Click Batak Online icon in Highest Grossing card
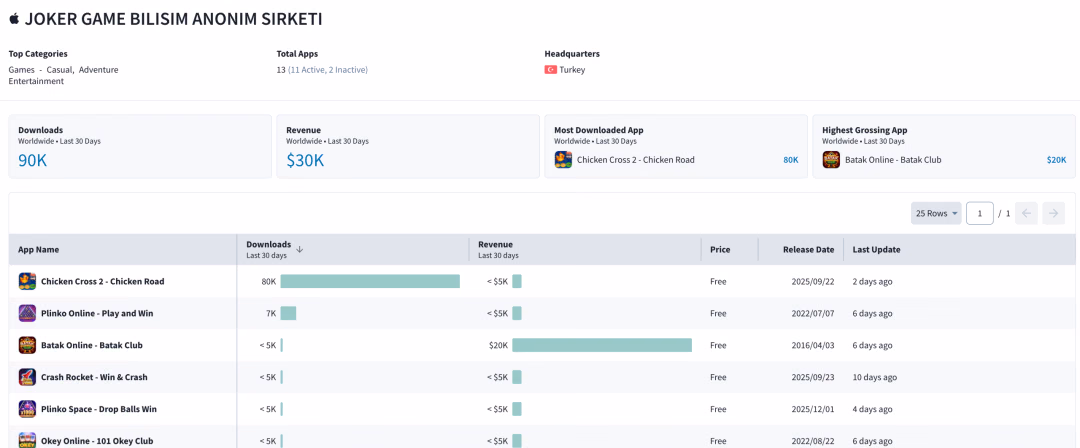The image size is (1080, 448). click(x=831, y=160)
